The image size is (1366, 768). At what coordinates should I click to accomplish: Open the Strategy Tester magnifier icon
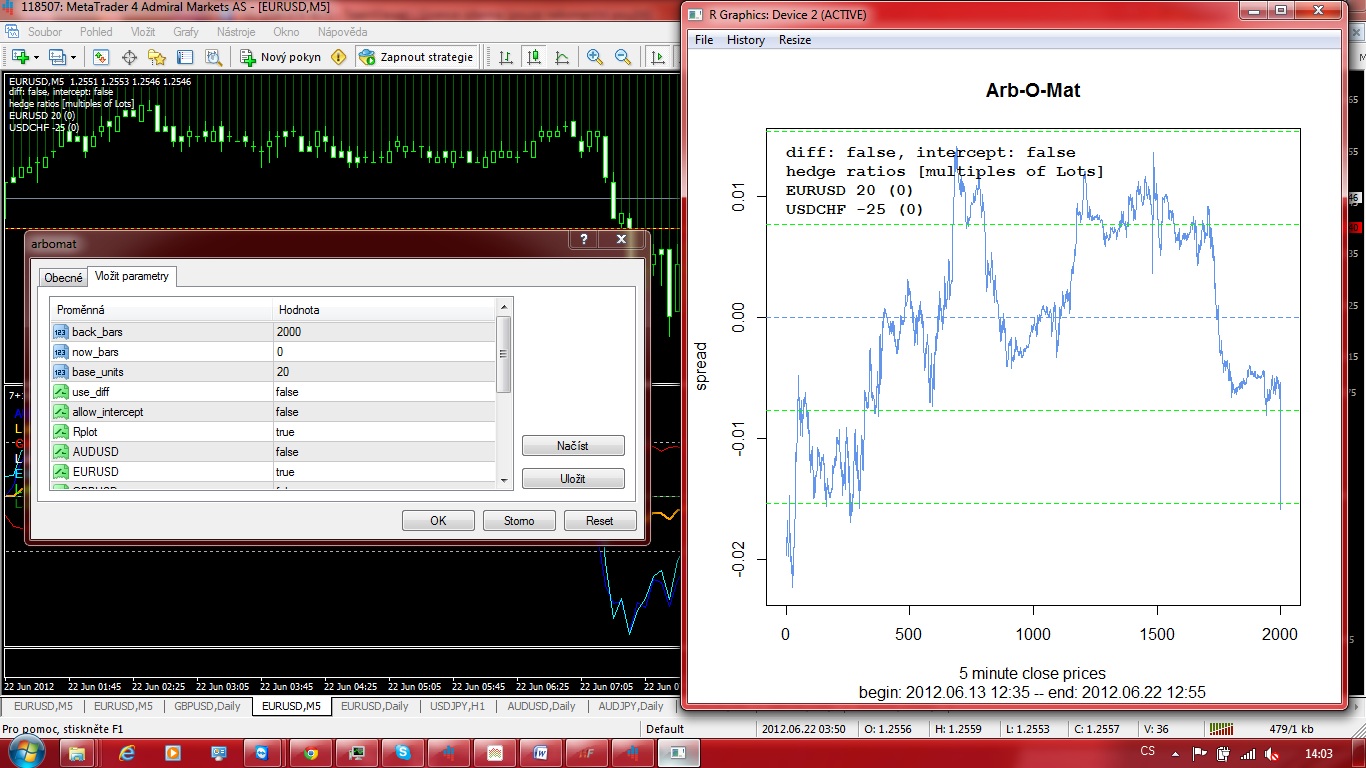point(213,57)
